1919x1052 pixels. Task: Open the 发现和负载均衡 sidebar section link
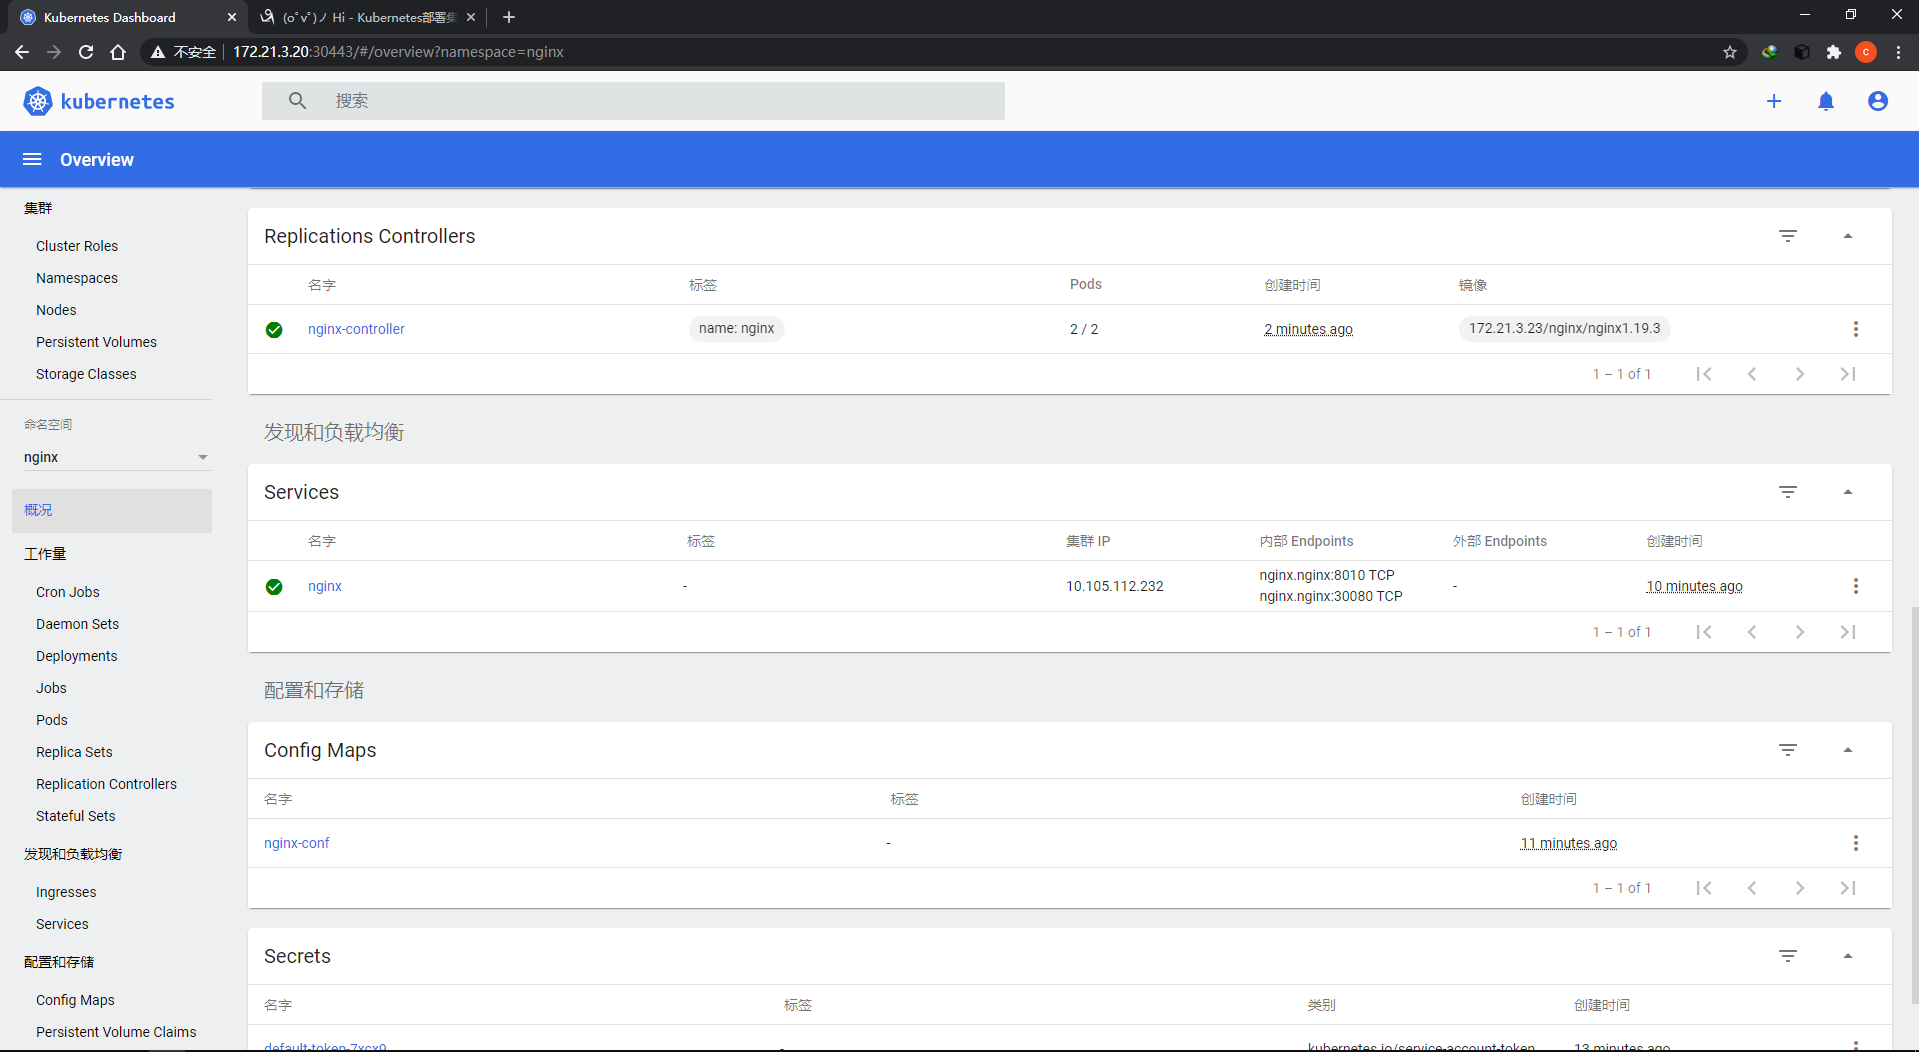(73, 854)
